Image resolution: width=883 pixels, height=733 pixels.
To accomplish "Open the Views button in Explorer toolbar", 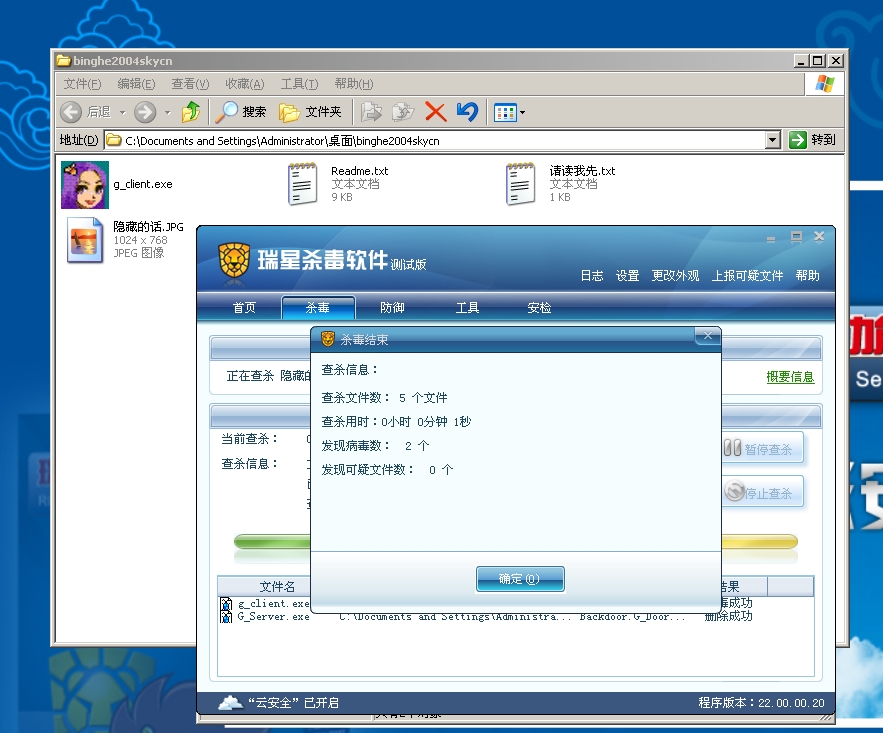I will point(509,113).
